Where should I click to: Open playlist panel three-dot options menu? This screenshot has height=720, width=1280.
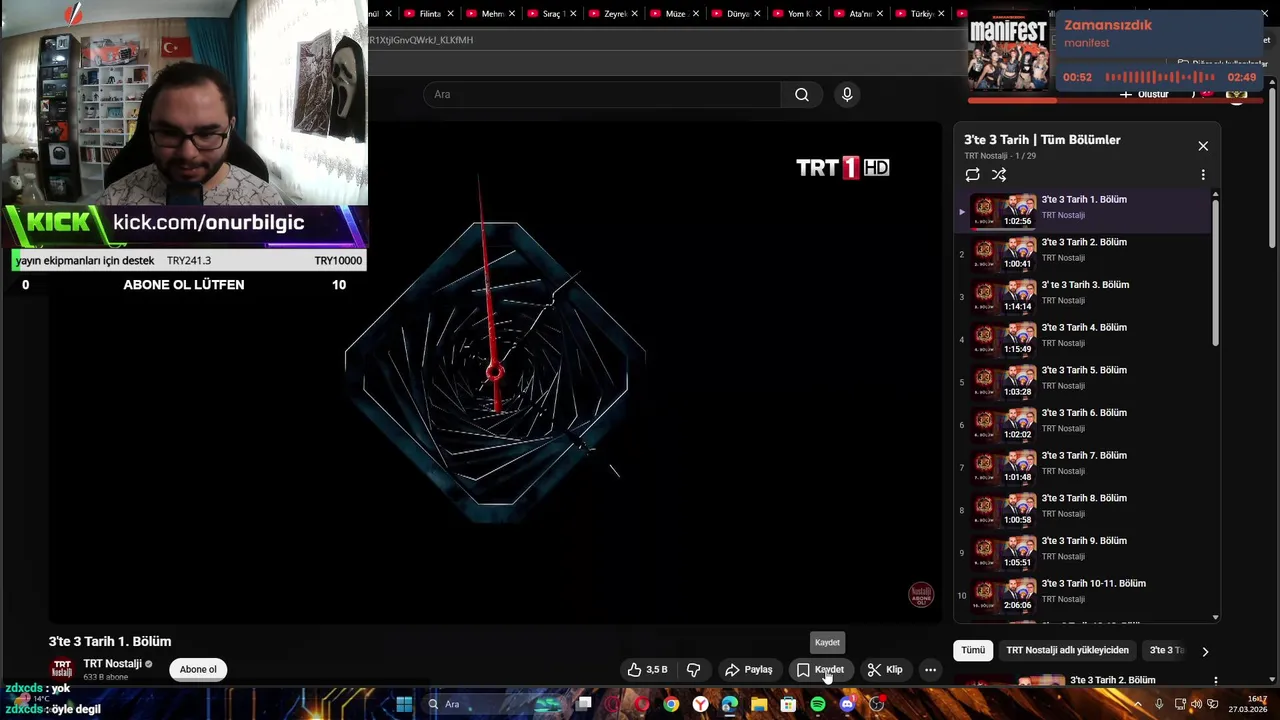[1203, 175]
